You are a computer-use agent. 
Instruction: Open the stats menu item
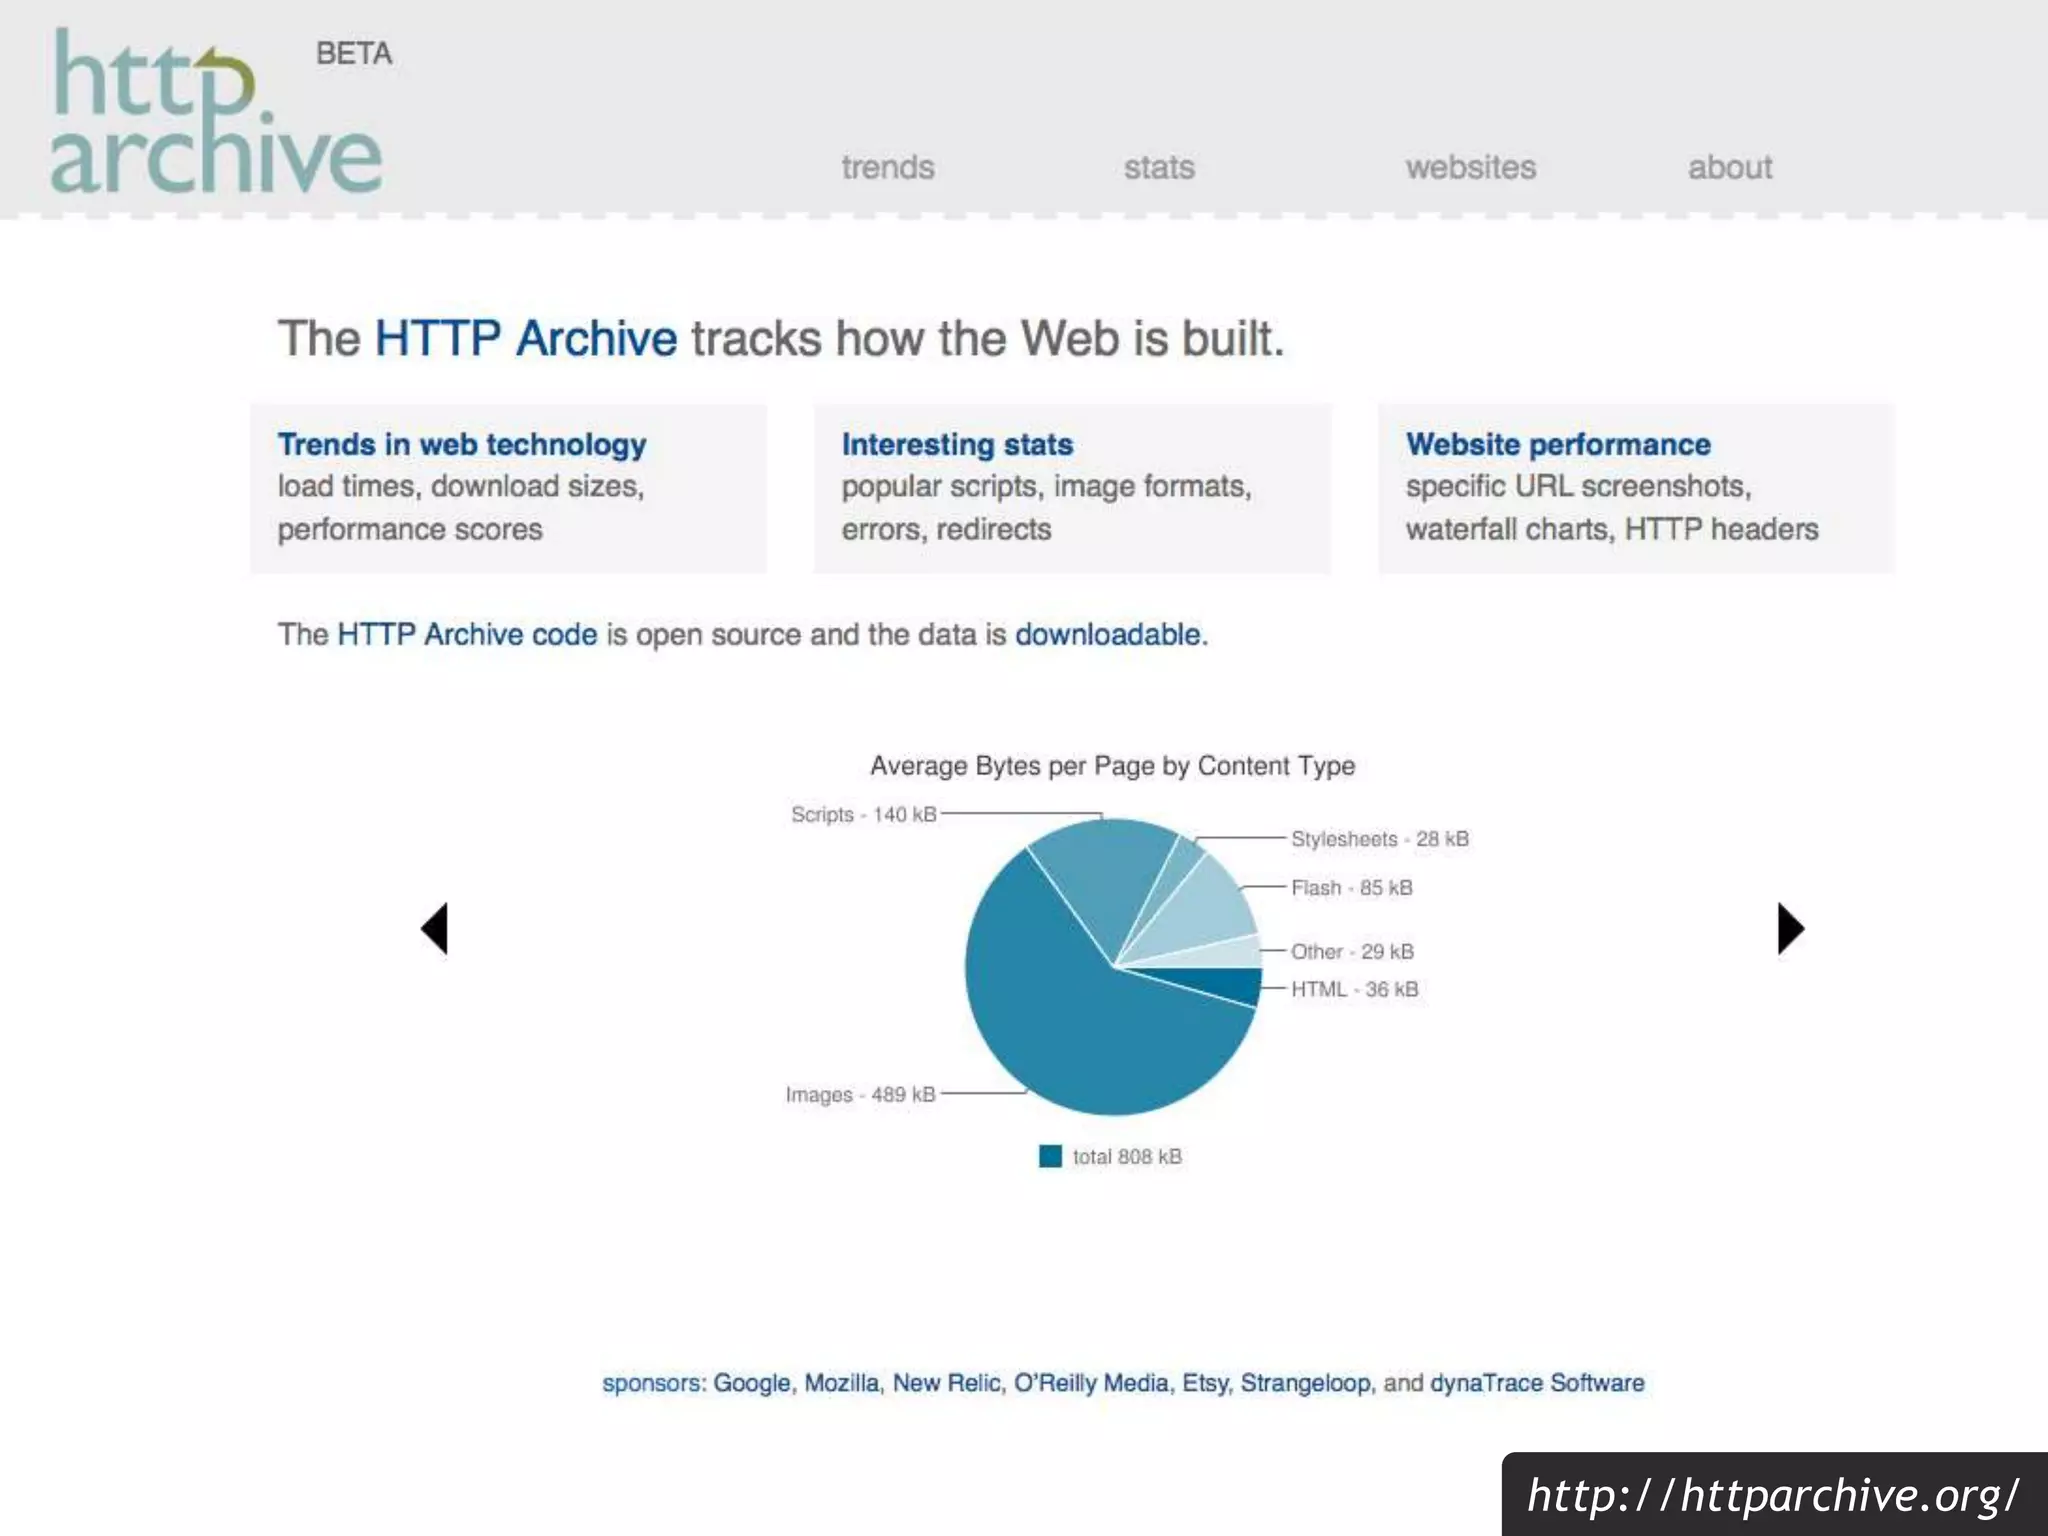click(x=1159, y=167)
